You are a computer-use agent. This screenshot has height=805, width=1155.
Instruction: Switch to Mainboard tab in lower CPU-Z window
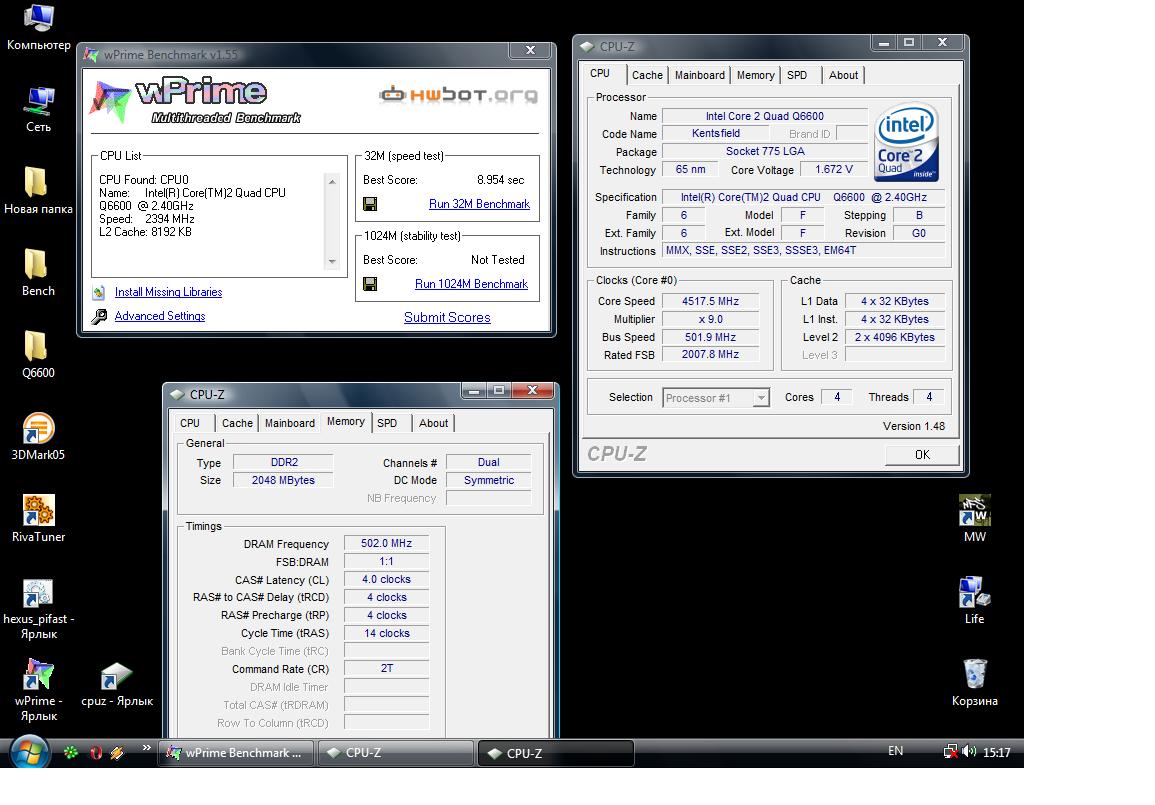tap(289, 423)
